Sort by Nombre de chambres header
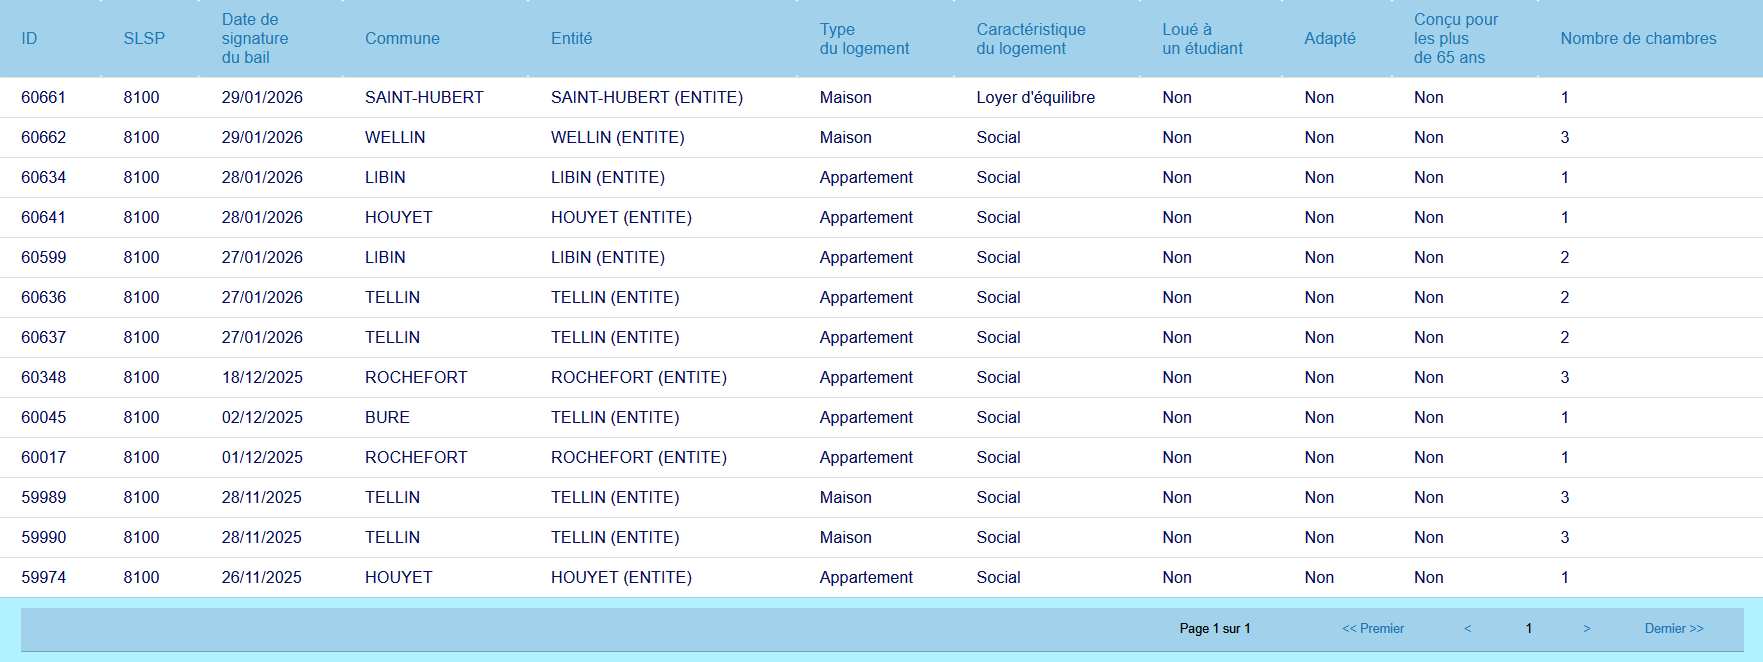 click(x=1637, y=39)
